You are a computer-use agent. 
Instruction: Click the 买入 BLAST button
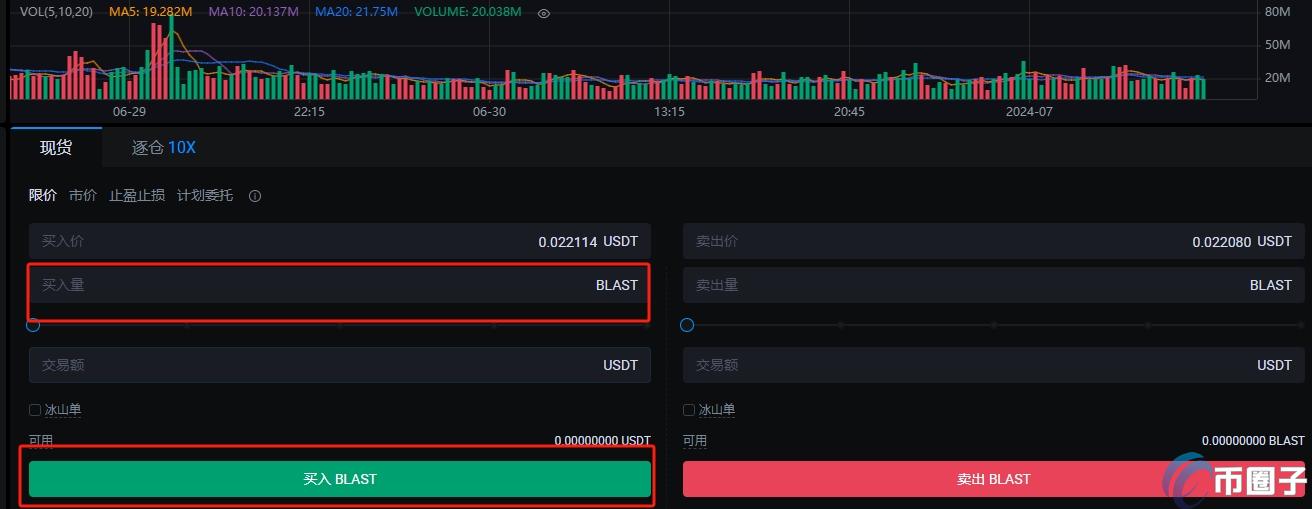(340, 479)
